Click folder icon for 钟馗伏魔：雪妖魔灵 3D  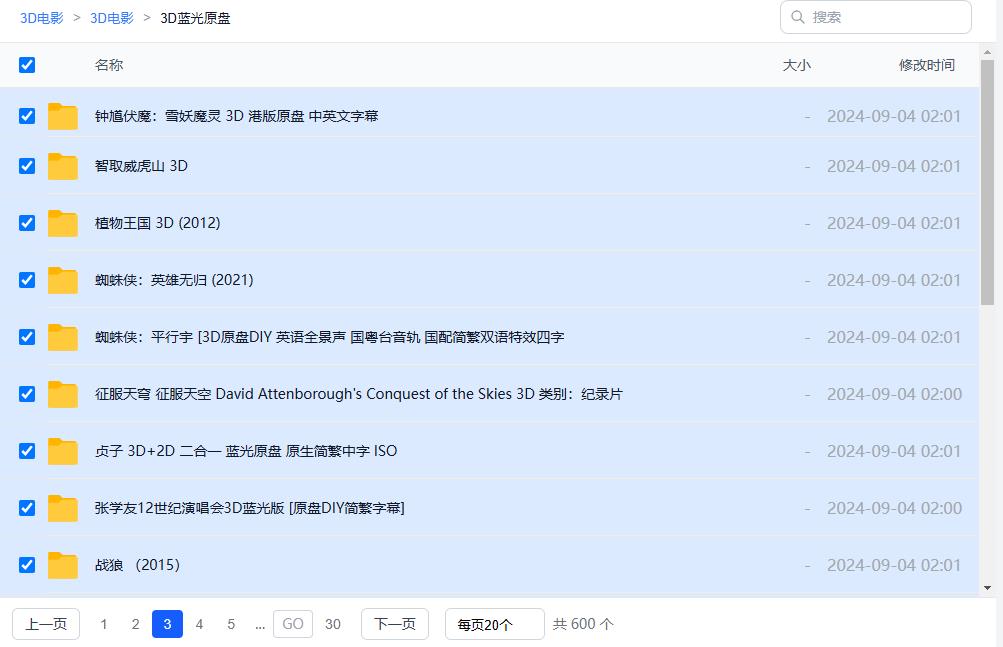[62, 117]
